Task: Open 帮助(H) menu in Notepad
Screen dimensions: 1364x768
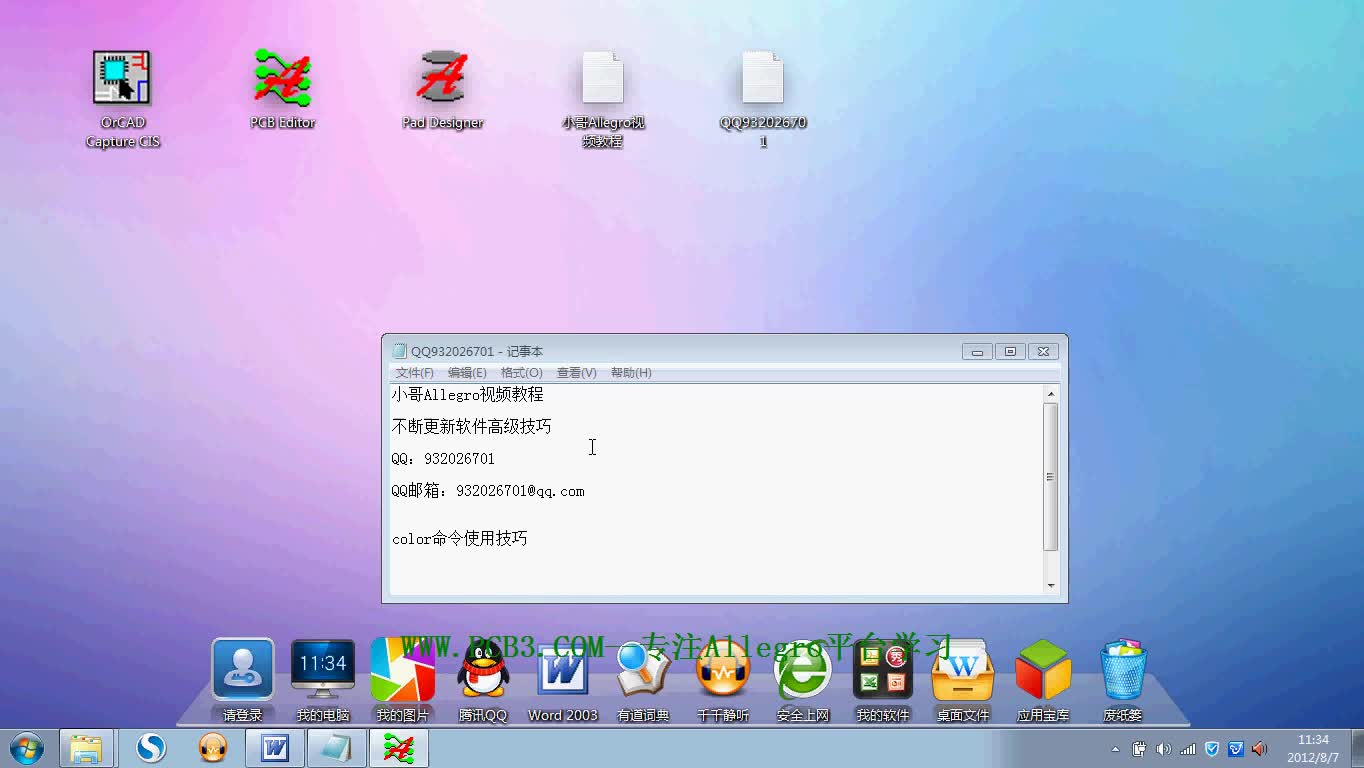Action: pos(631,373)
